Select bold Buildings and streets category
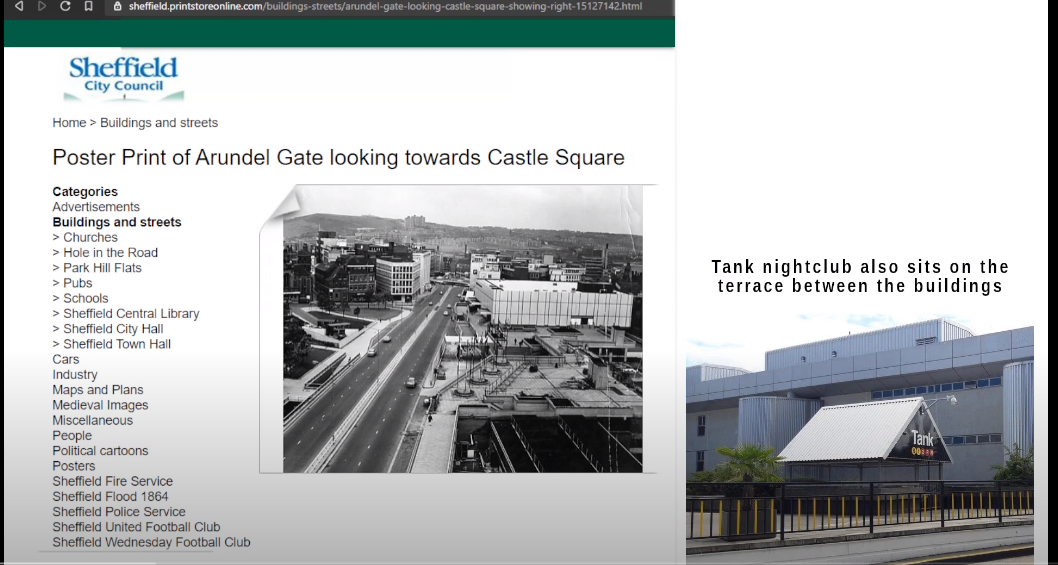Screen dimensions: 1058x565 [117, 222]
